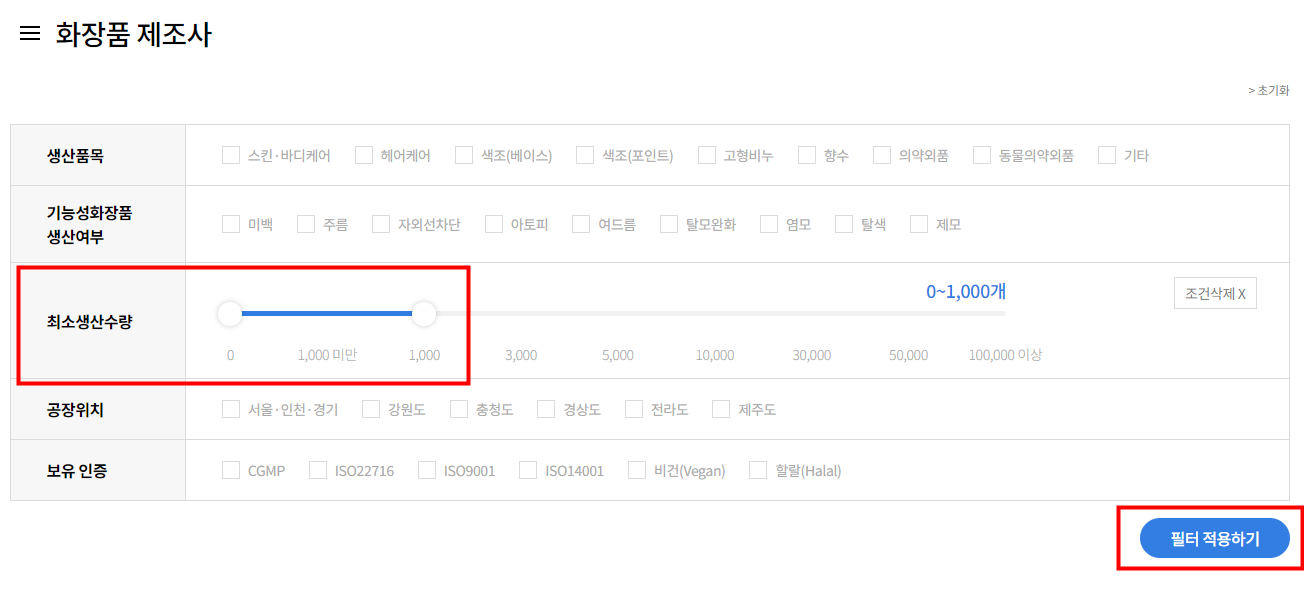Check the 비건(Vegan) certification box
The height and width of the screenshot is (593, 1304).
click(637, 470)
